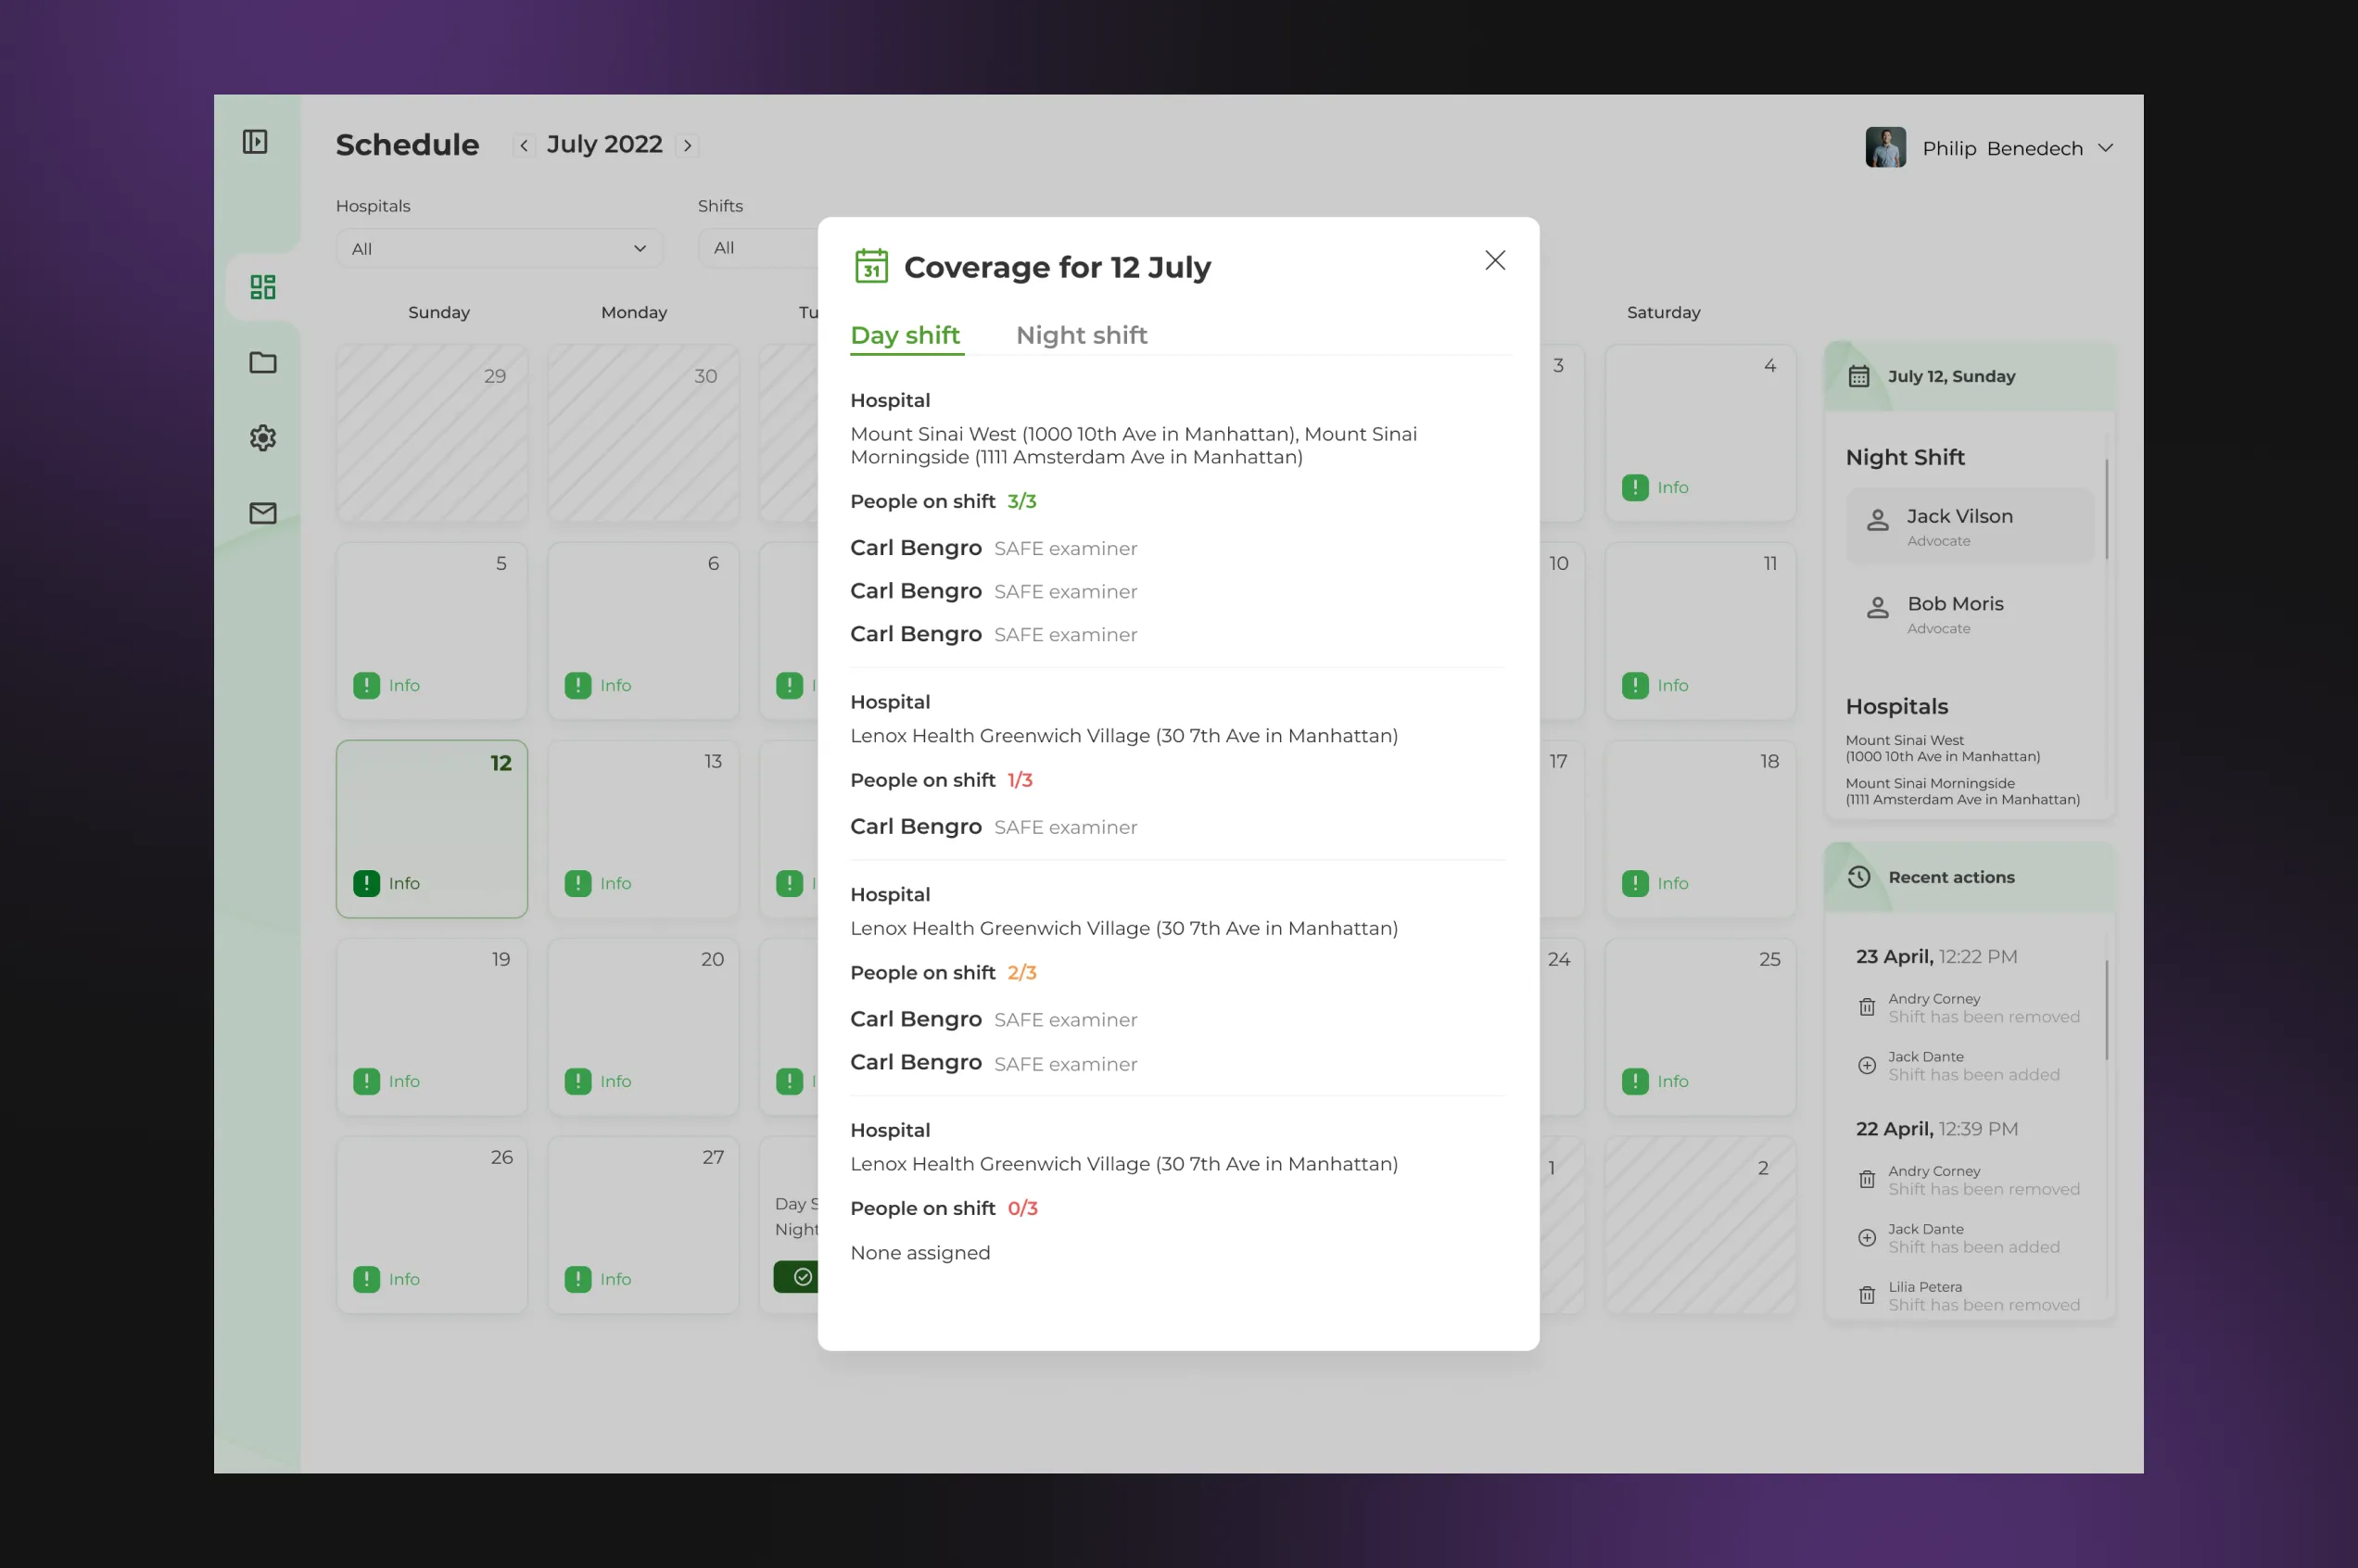This screenshot has height=1568, width=2358.
Task: Open the dashboard grid icon in sidebar
Action: click(x=263, y=288)
